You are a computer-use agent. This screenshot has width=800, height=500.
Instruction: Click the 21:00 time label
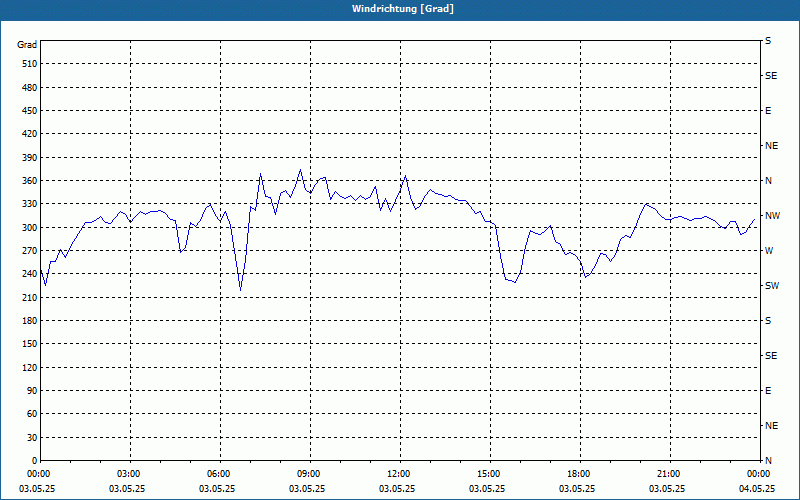tap(670, 474)
